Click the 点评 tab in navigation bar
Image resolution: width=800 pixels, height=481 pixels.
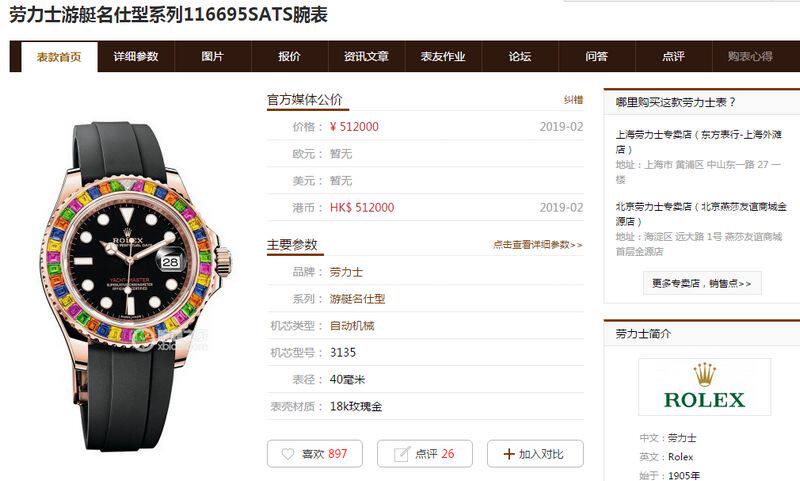coord(673,57)
